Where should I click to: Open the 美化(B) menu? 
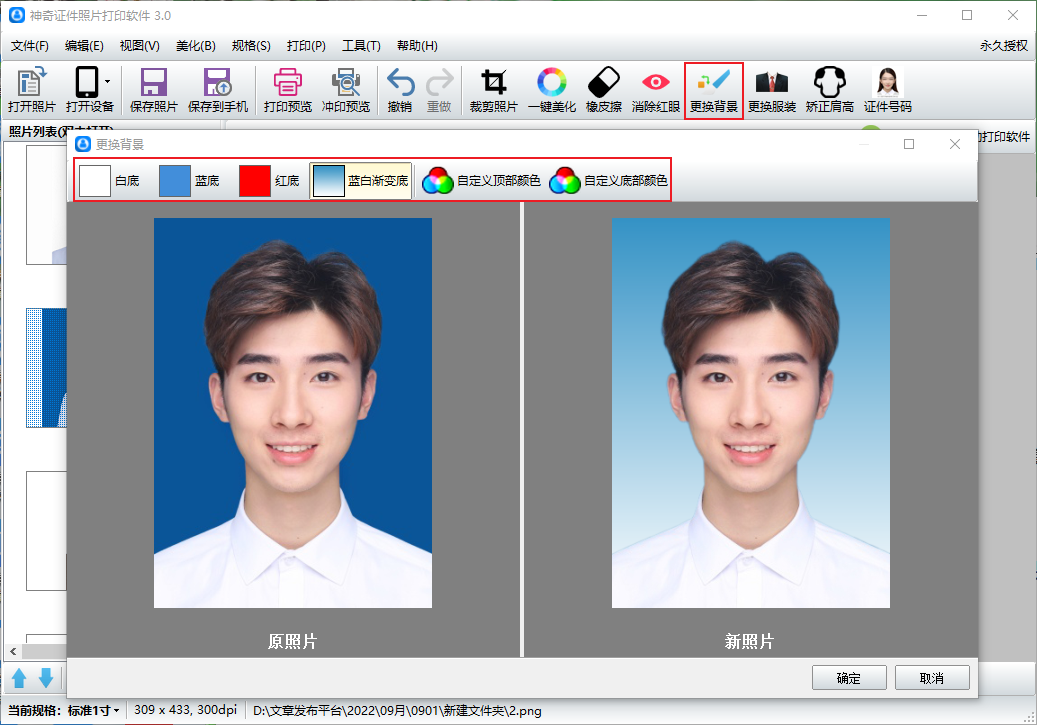(x=196, y=46)
